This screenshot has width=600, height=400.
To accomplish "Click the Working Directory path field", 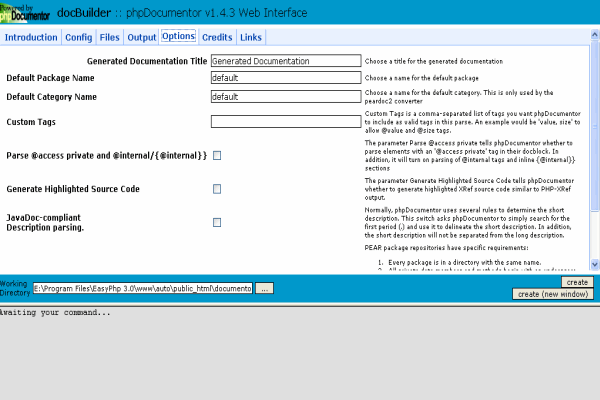I will coord(142,288).
